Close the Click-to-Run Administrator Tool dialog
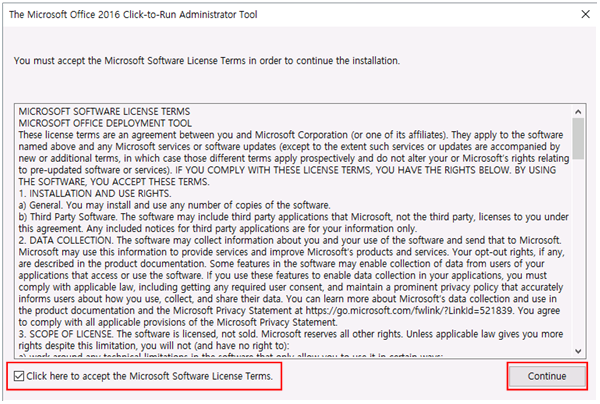 (585, 15)
